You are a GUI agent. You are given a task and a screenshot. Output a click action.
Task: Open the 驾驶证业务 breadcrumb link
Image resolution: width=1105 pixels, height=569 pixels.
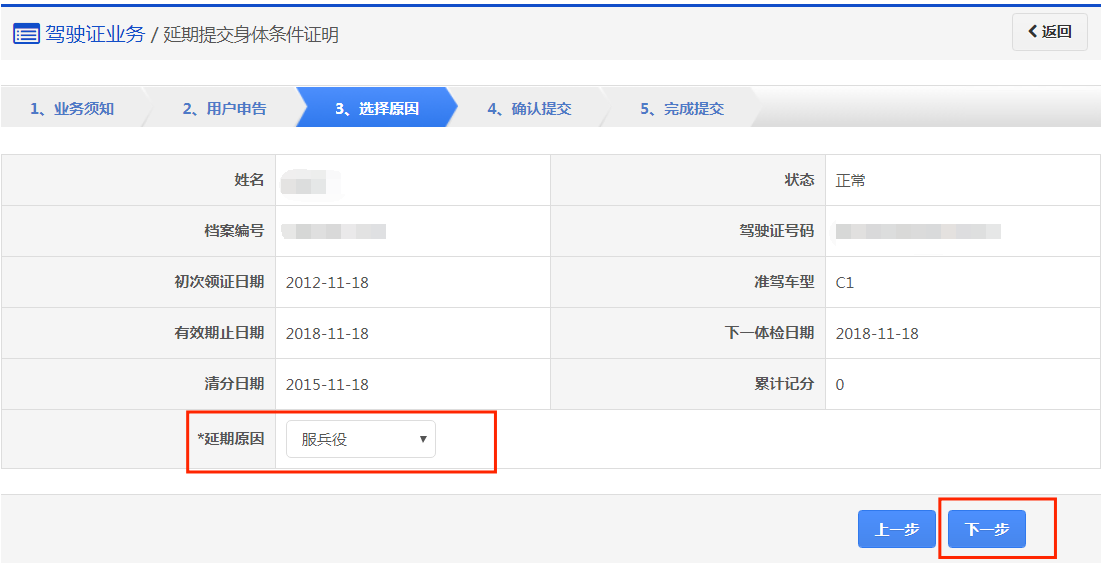[95, 34]
